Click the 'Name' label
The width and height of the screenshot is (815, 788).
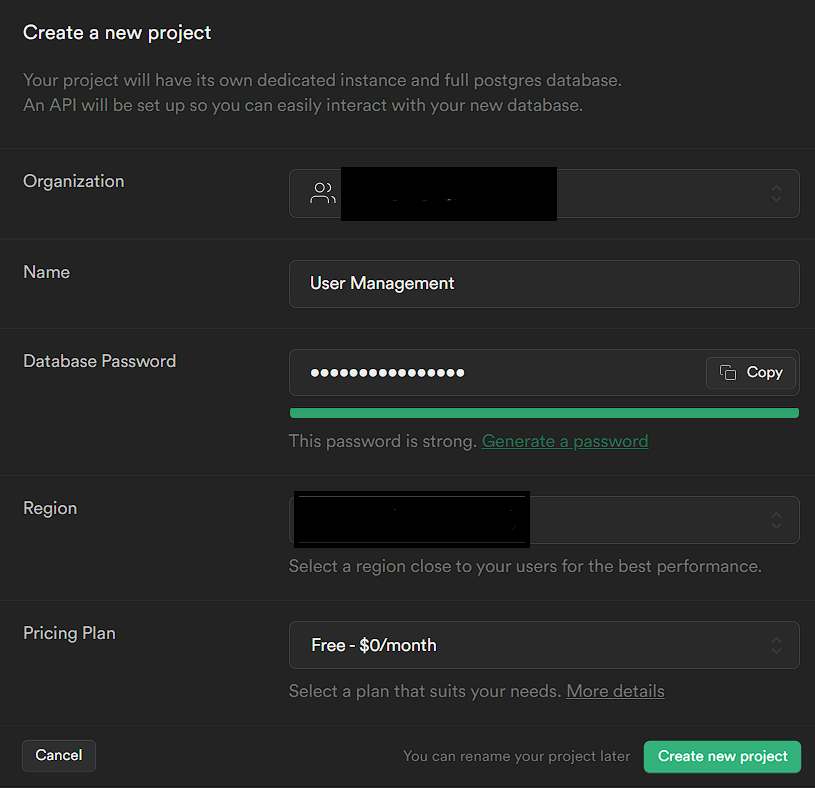pyautogui.click(x=47, y=272)
